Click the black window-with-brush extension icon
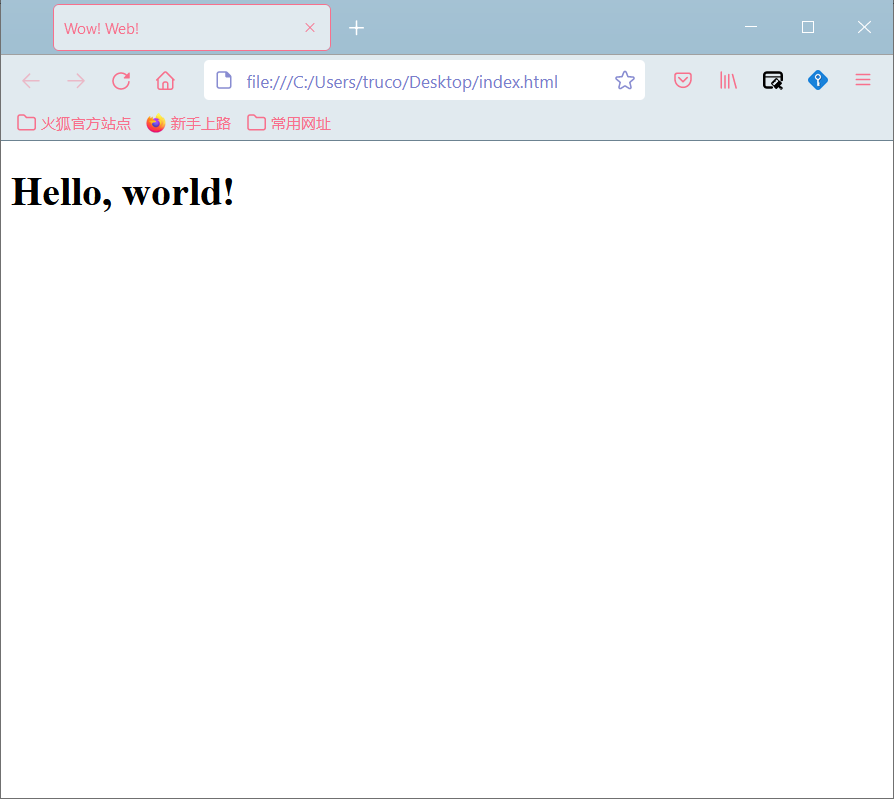Screen dimensions: 894x799 coord(773,81)
